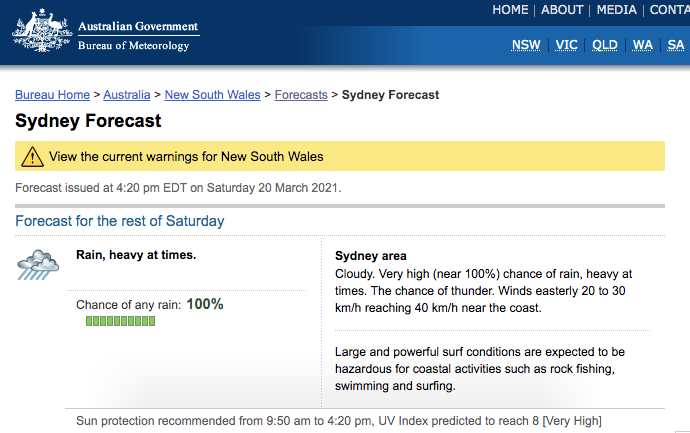The height and width of the screenshot is (433, 690).
Task: View the current warnings for New South Wales
Action: (186, 157)
